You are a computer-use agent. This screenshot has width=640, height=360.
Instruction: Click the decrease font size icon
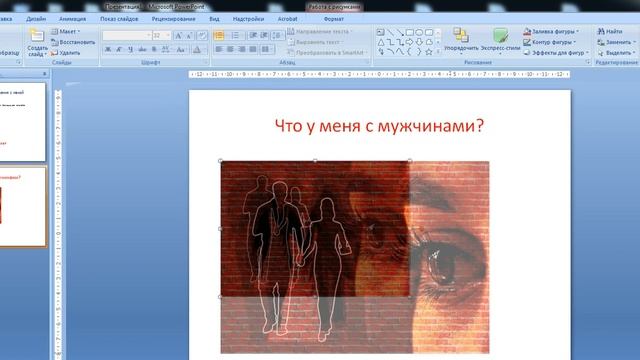click(x=189, y=36)
